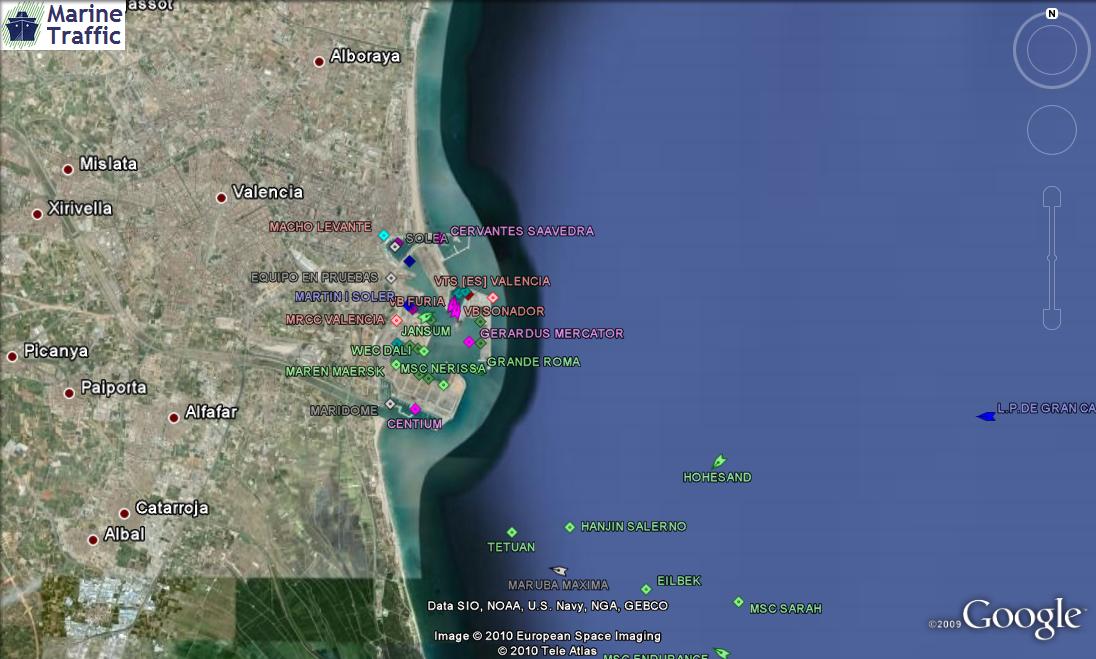
Task: Select the magenta CENTIUM vessel marker
Action: coord(415,408)
